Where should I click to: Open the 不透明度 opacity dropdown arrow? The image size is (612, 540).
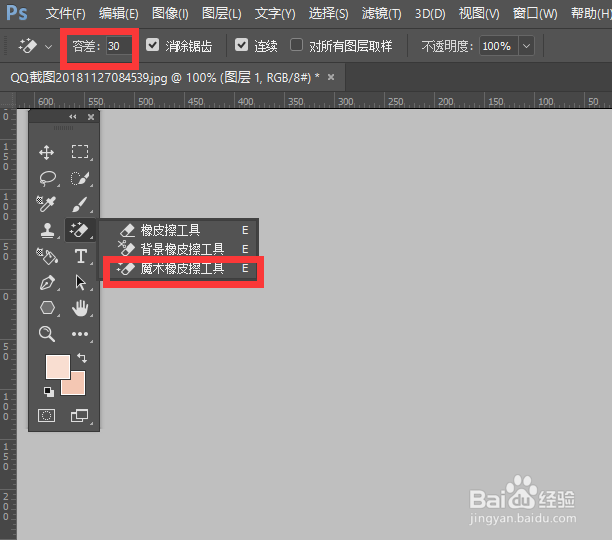(x=526, y=46)
